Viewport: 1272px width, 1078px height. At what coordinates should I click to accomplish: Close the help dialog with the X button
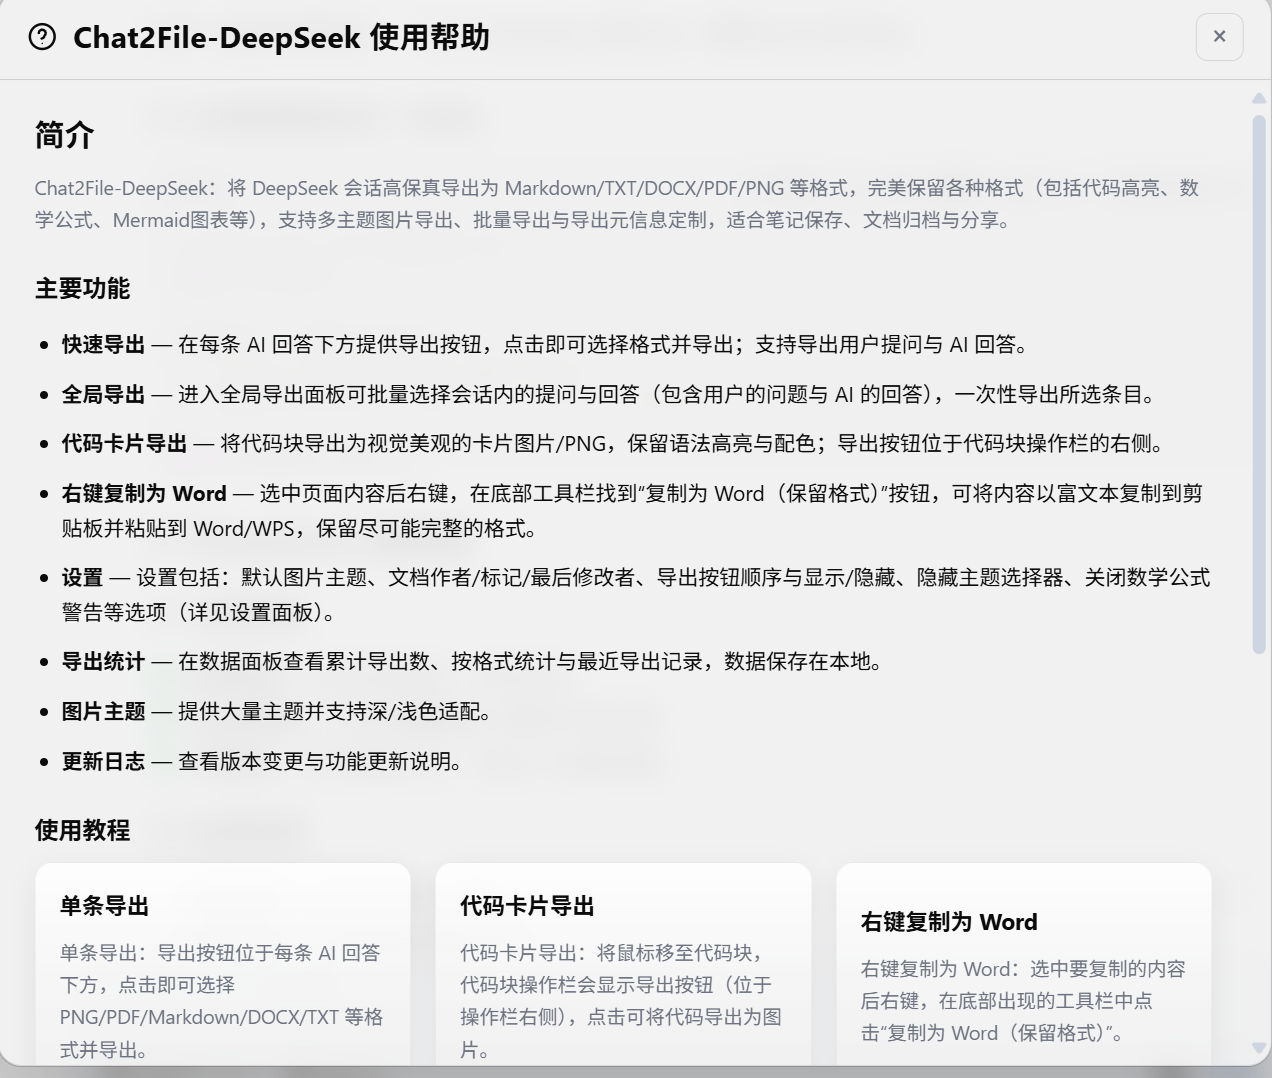(x=1219, y=37)
